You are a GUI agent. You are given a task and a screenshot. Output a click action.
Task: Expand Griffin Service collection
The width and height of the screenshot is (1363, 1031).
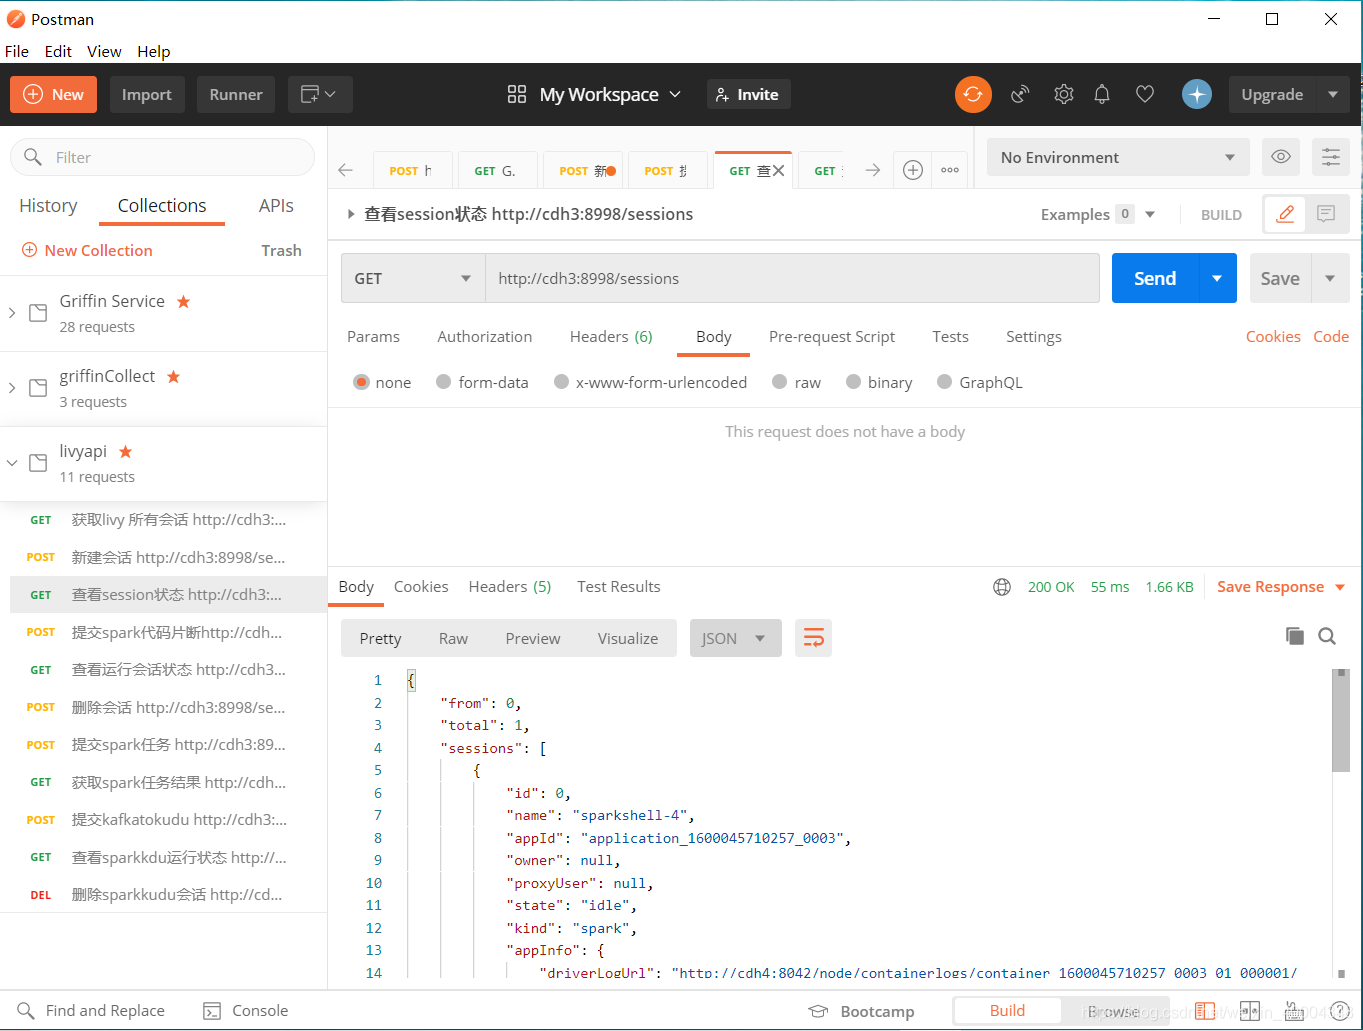[12, 313]
